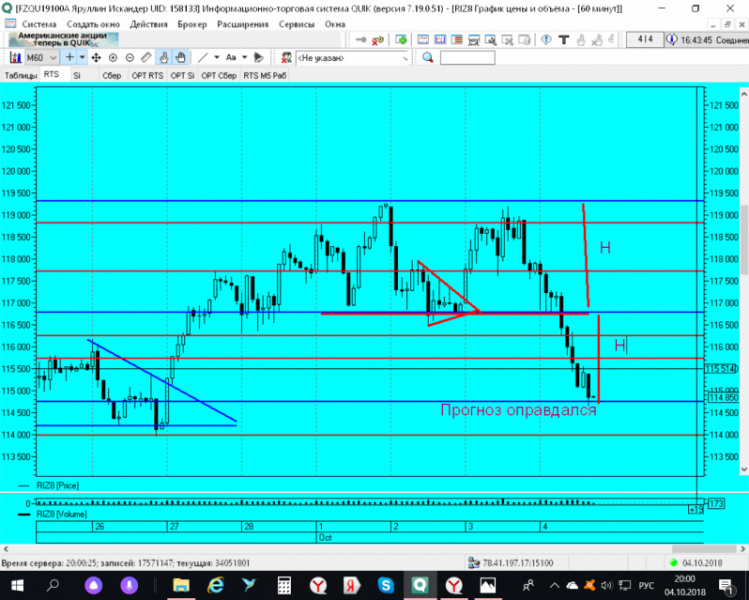Expand line drawing tool options arrow
The height and width of the screenshot is (600, 749).
216,58
